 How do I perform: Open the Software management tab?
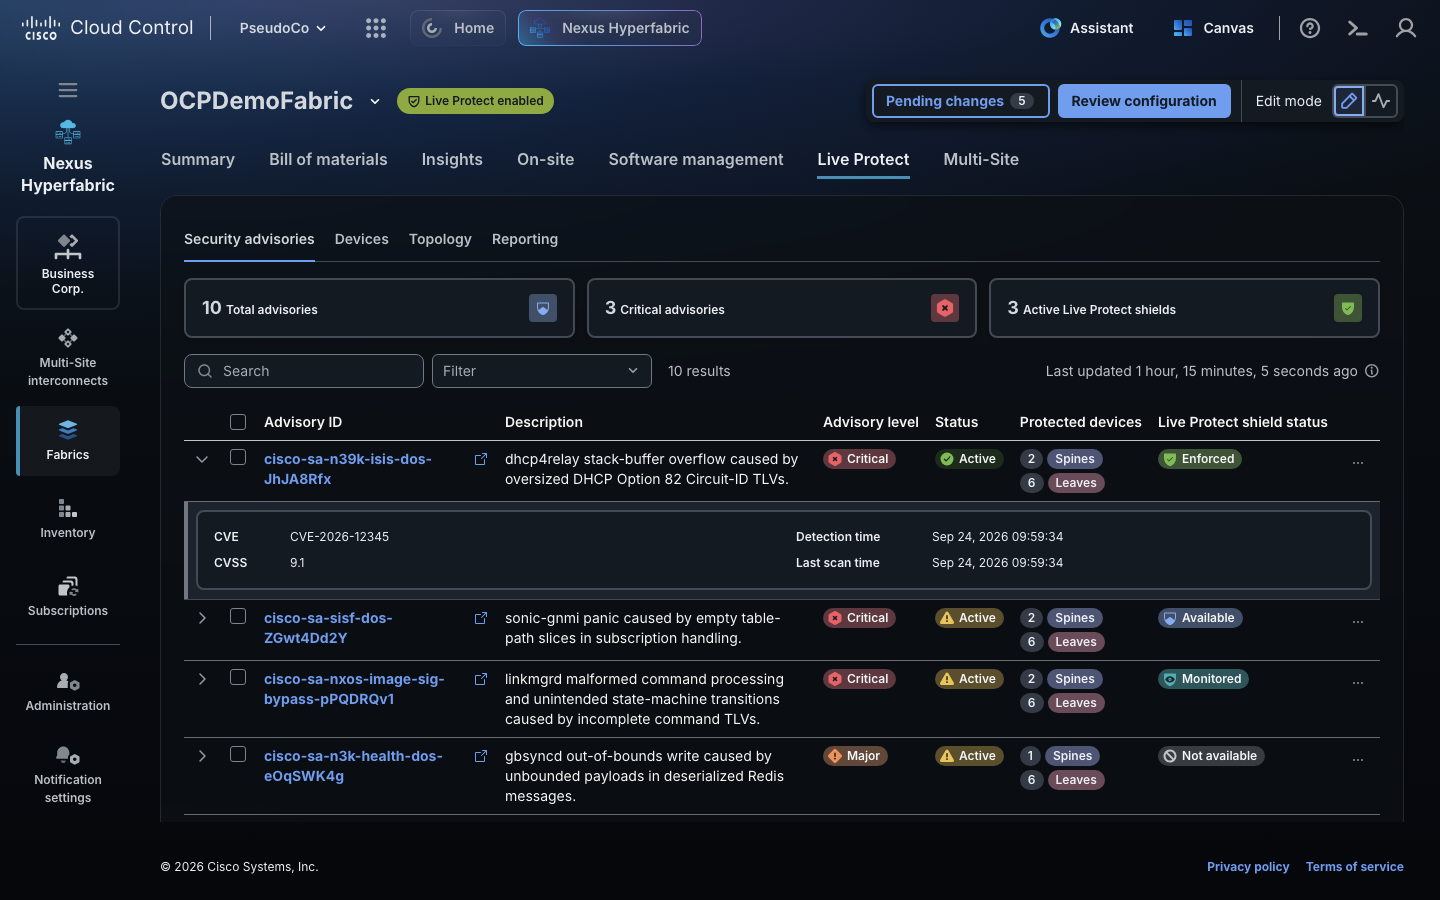click(696, 159)
